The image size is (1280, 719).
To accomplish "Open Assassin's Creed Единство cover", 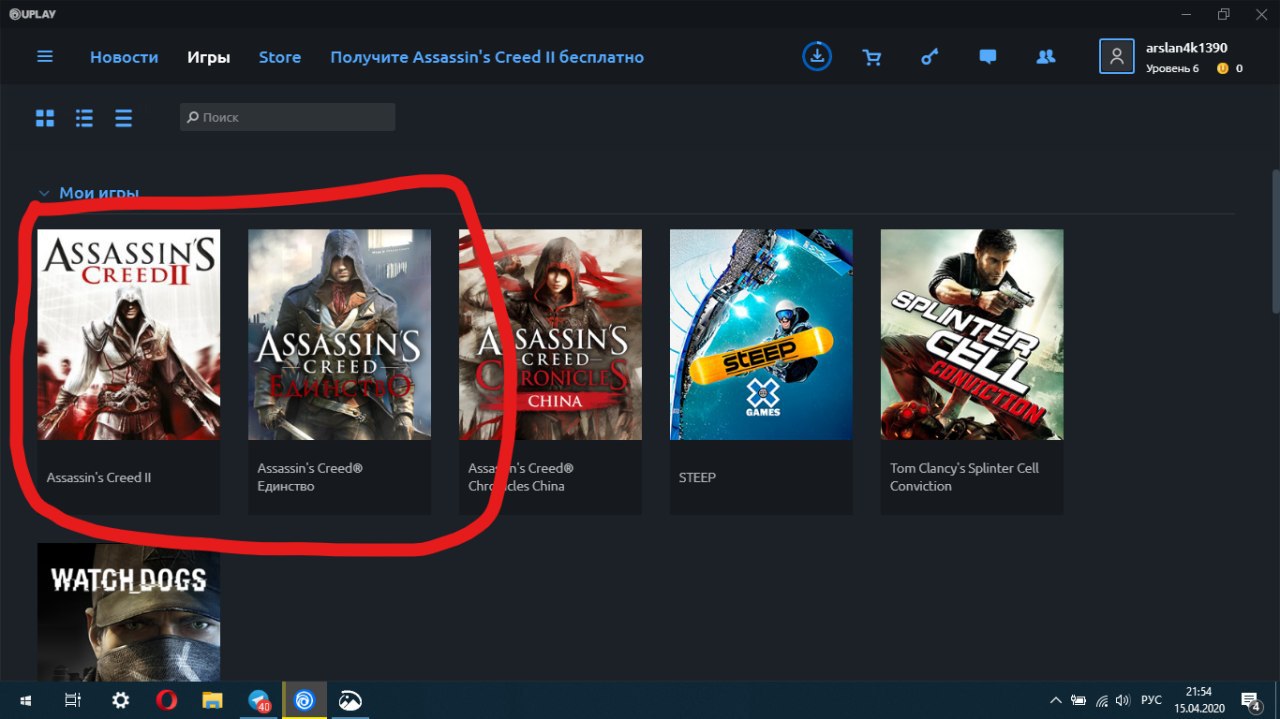I will tap(339, 334).
